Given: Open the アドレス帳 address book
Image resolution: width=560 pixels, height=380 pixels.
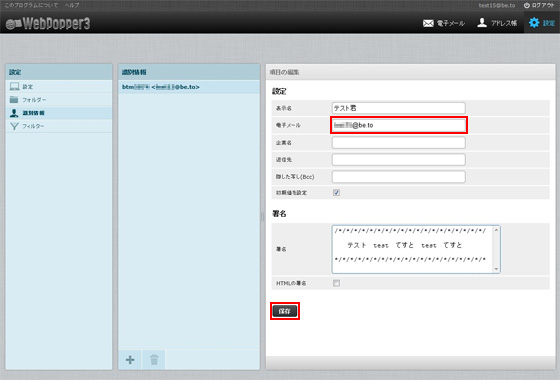Looking at the screenshot, I should [x=497, y=23].
